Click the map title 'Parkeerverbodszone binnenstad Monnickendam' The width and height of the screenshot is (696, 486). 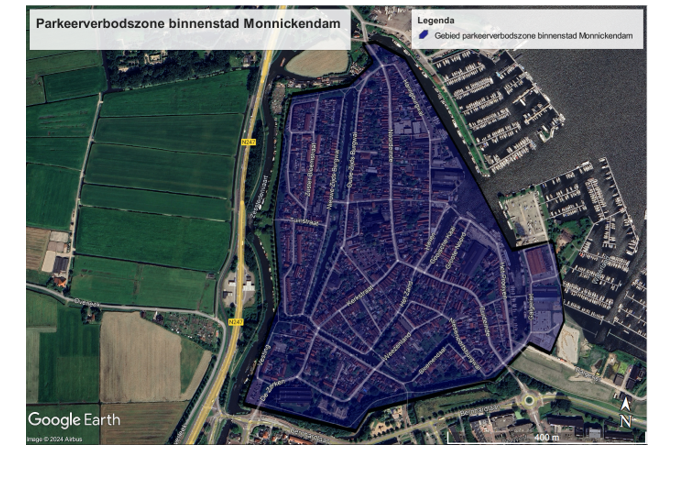click(x=187, y=23)
